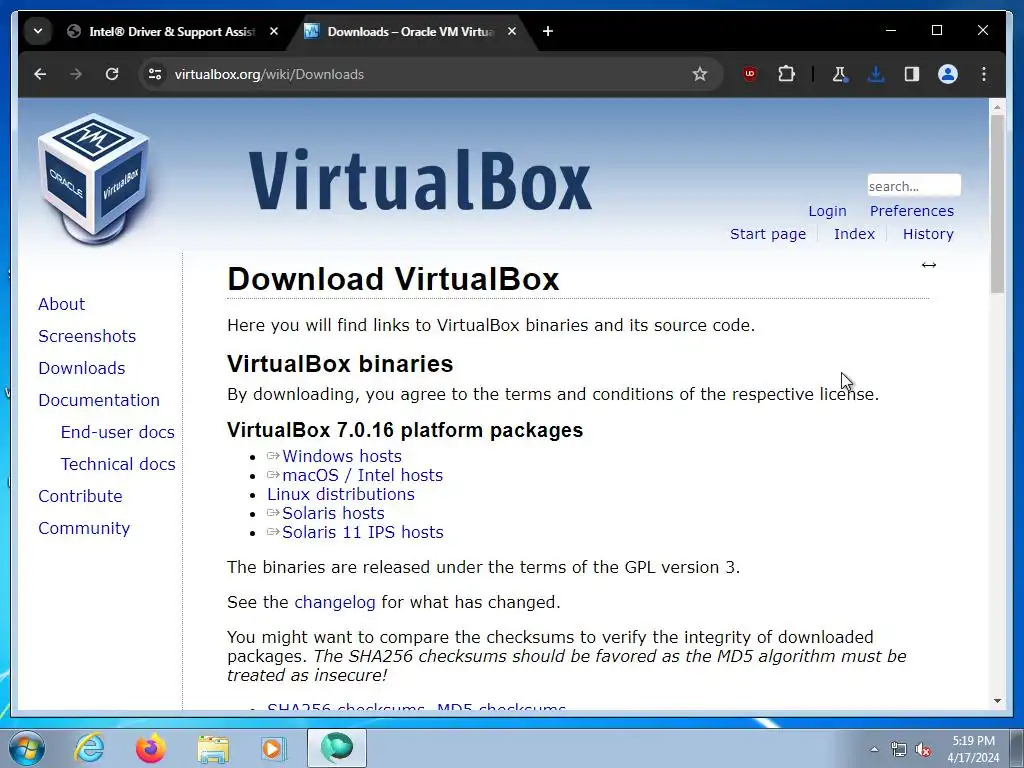
Task: Download the Solaris 11 IPS hosts package
Action: [x=362, y=532]
